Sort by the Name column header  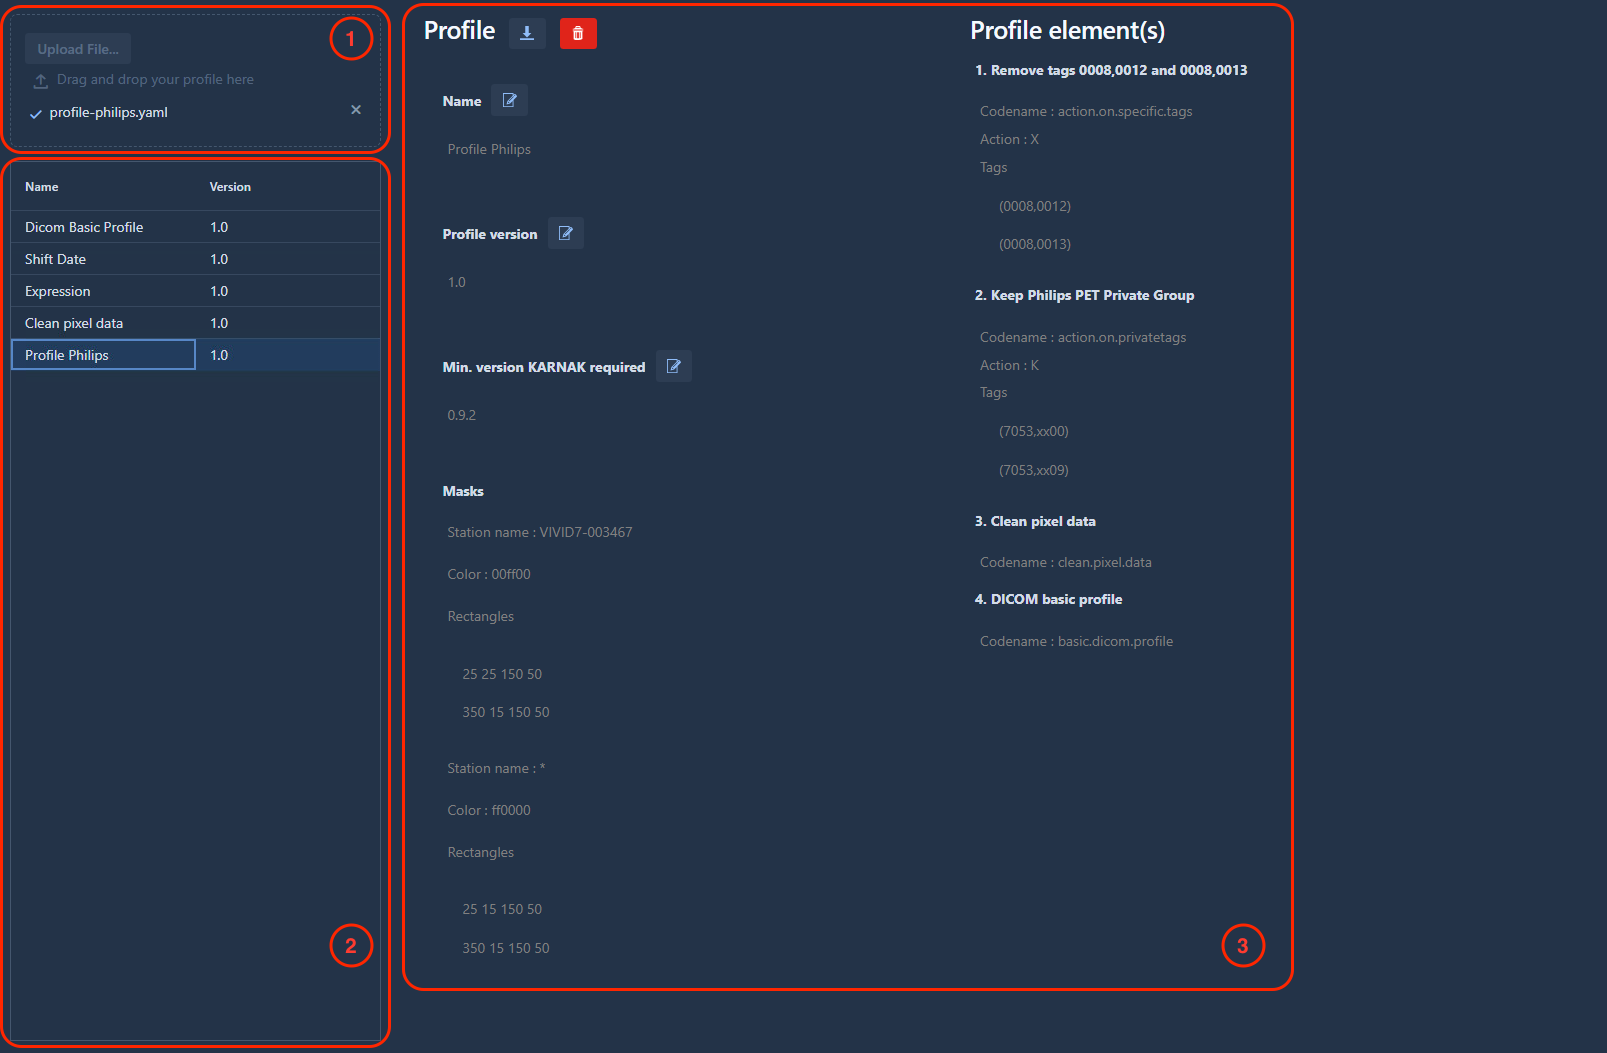click(42, 187)
